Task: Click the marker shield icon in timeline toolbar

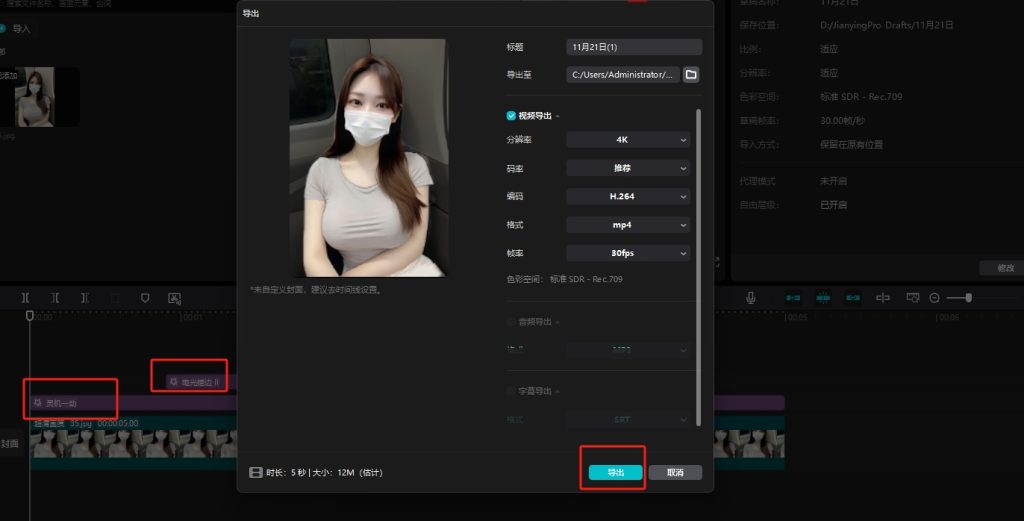Action: (145, 298)
